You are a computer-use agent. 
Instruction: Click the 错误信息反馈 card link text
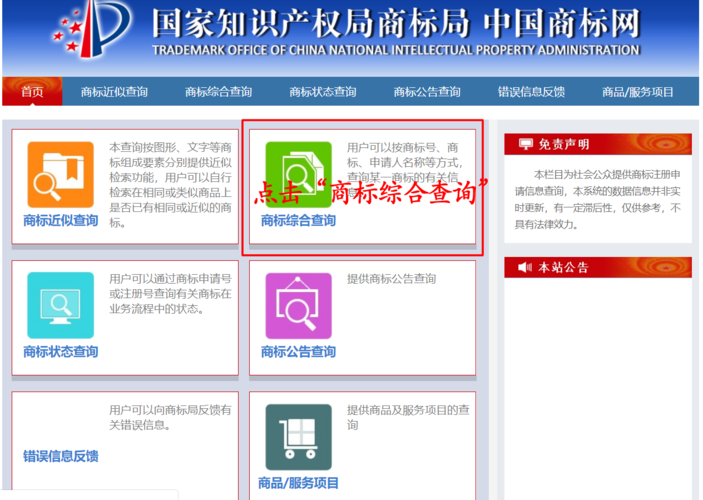coord(61,456)
